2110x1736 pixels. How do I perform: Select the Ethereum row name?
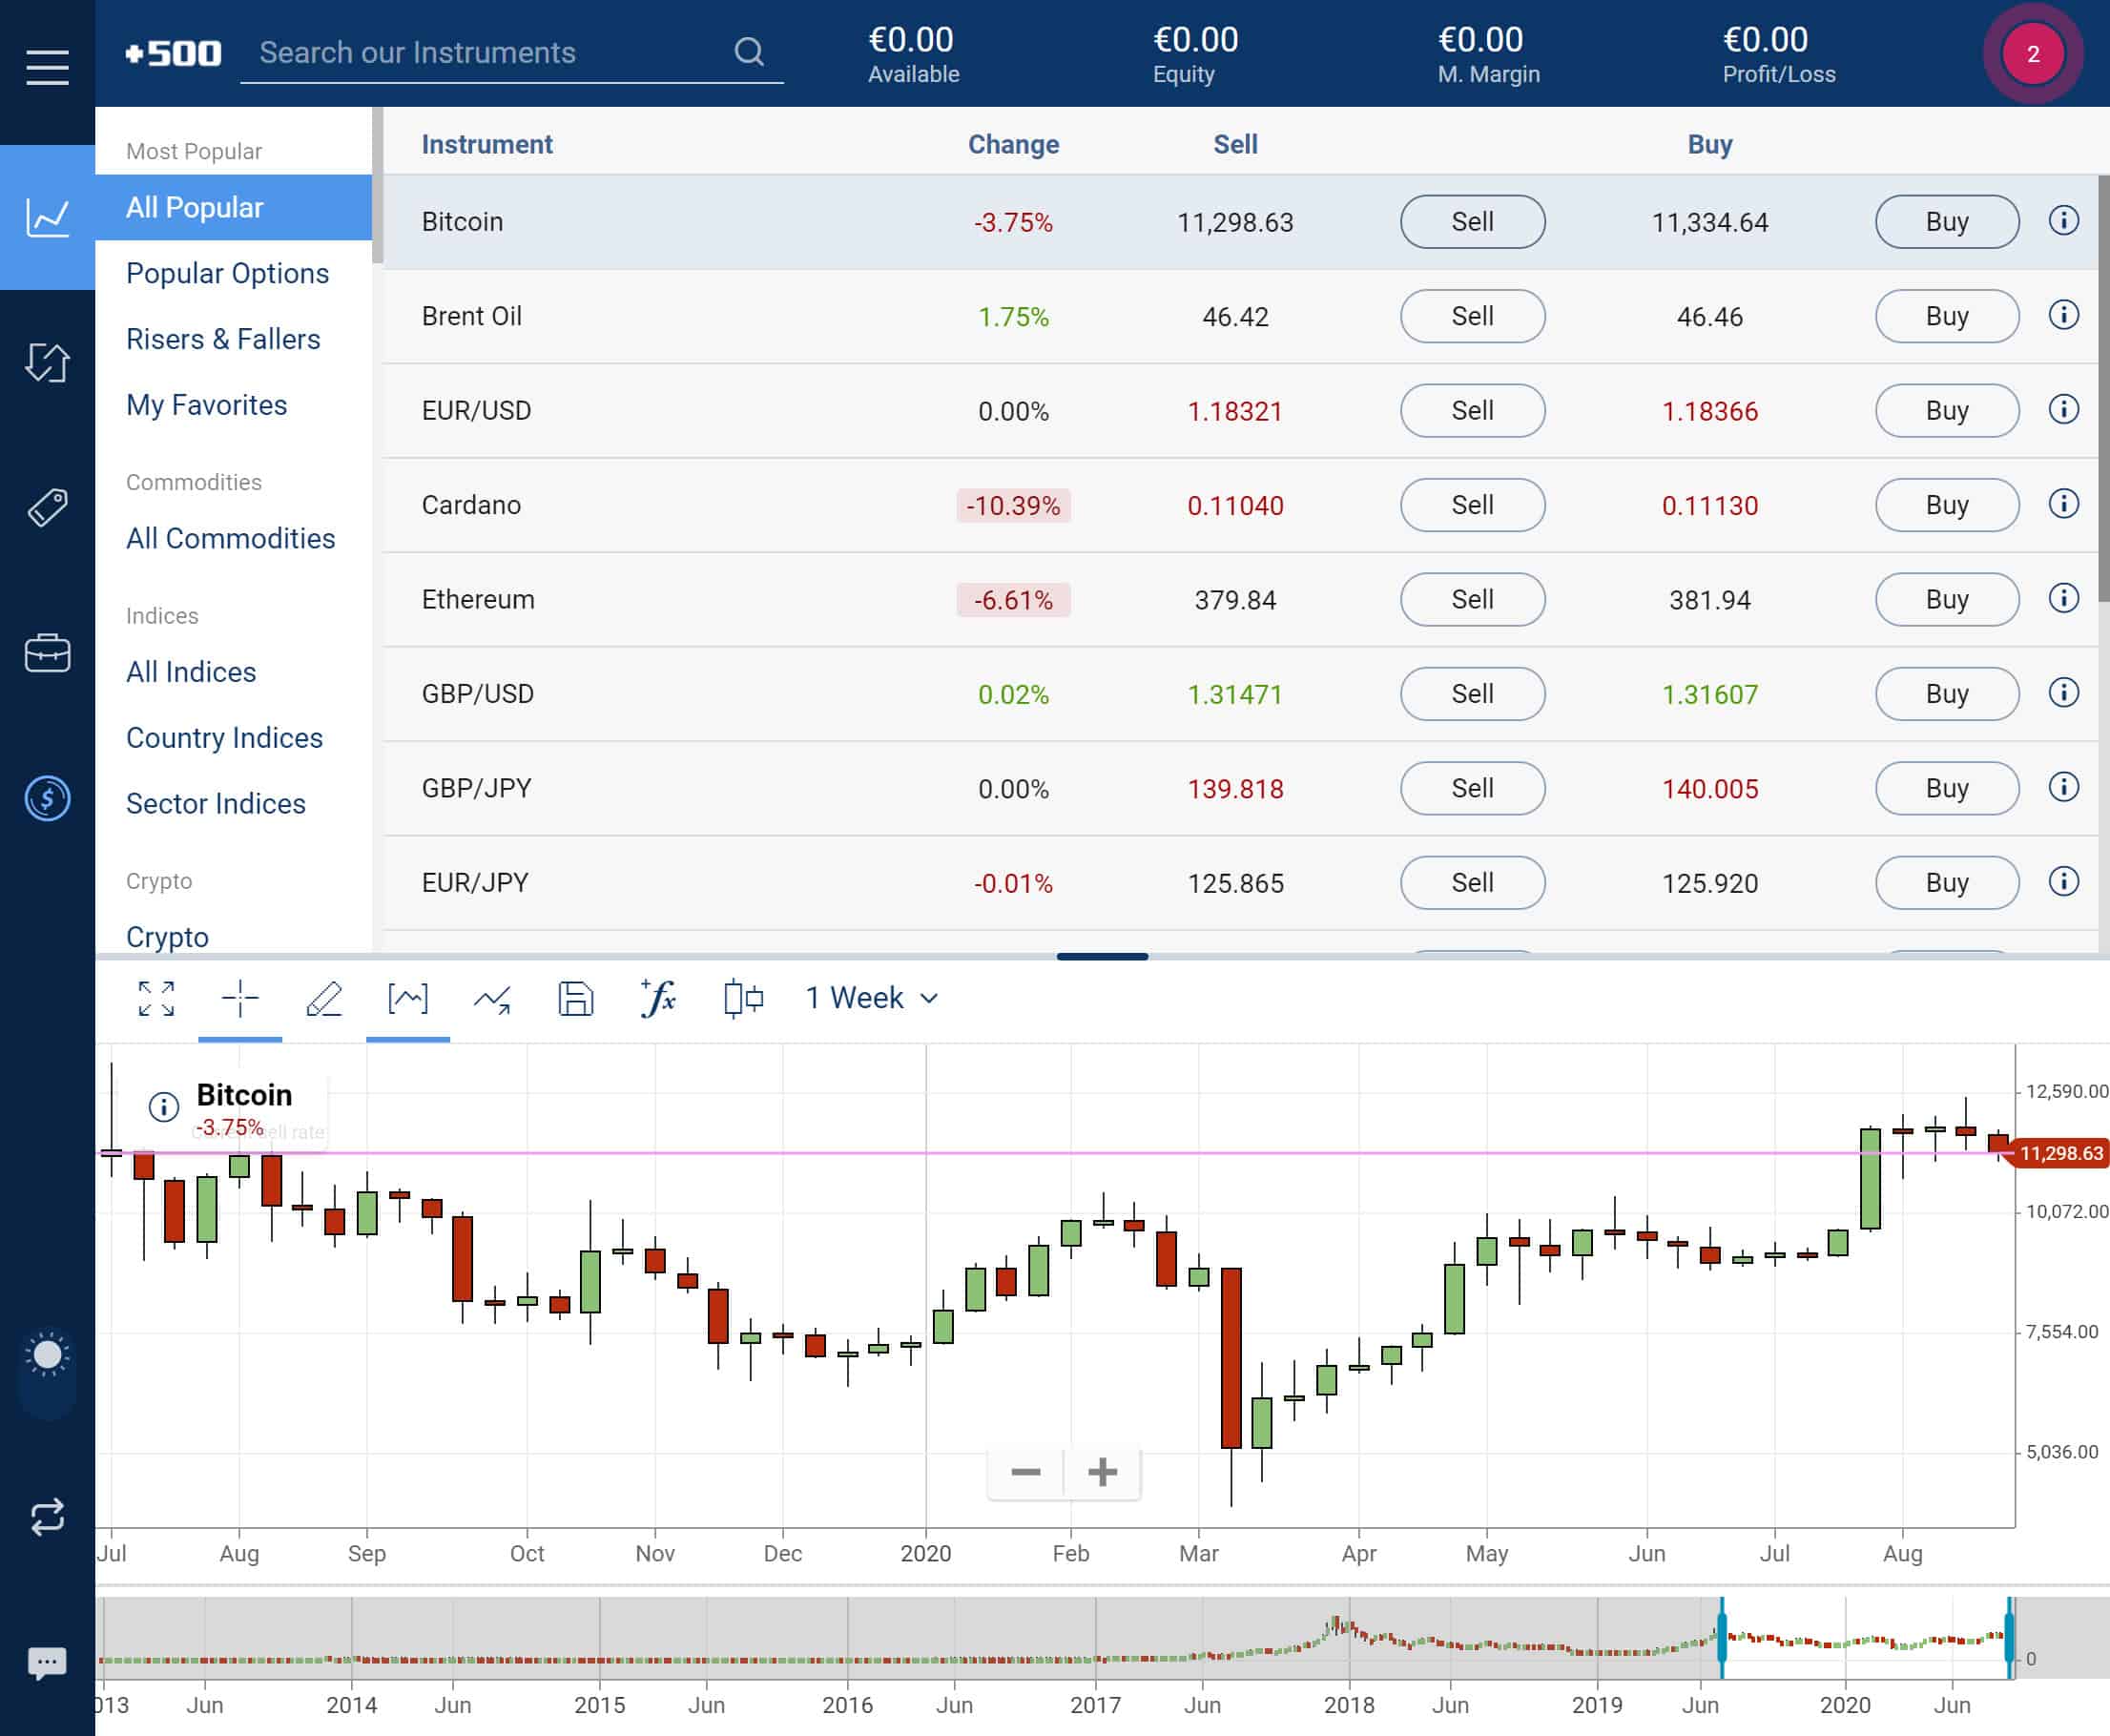click(478, 599)
